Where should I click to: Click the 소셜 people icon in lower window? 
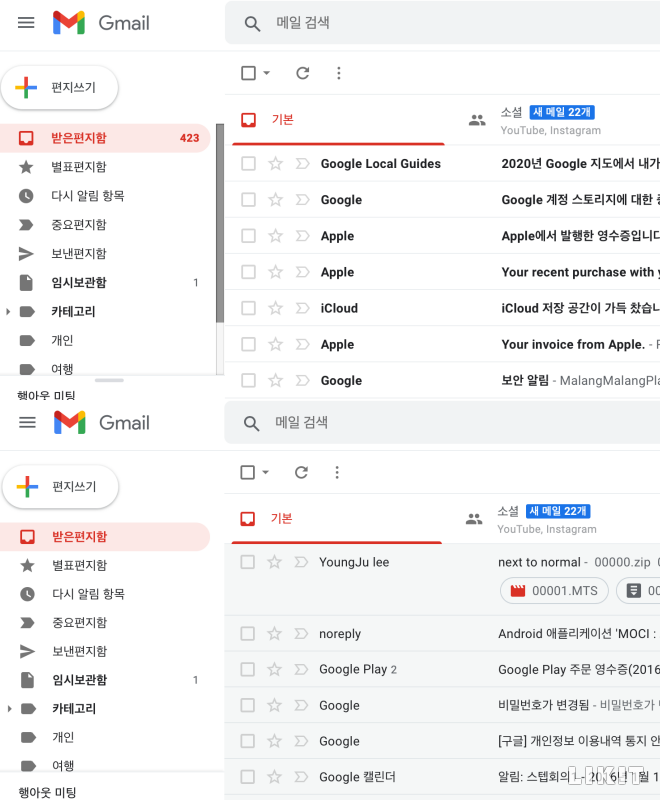[474, 519]
